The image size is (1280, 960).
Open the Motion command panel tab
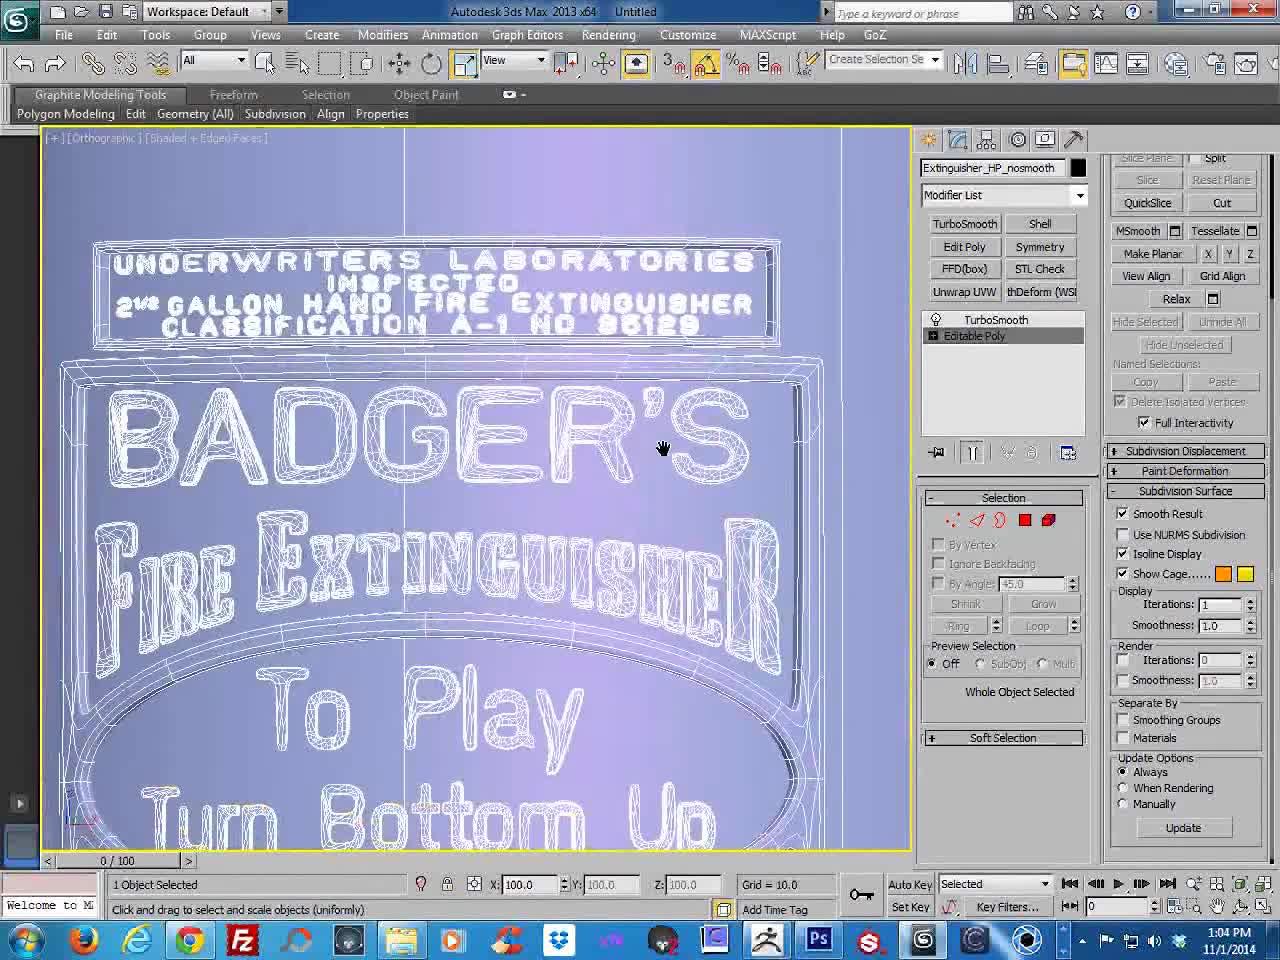click(1017, 140)
